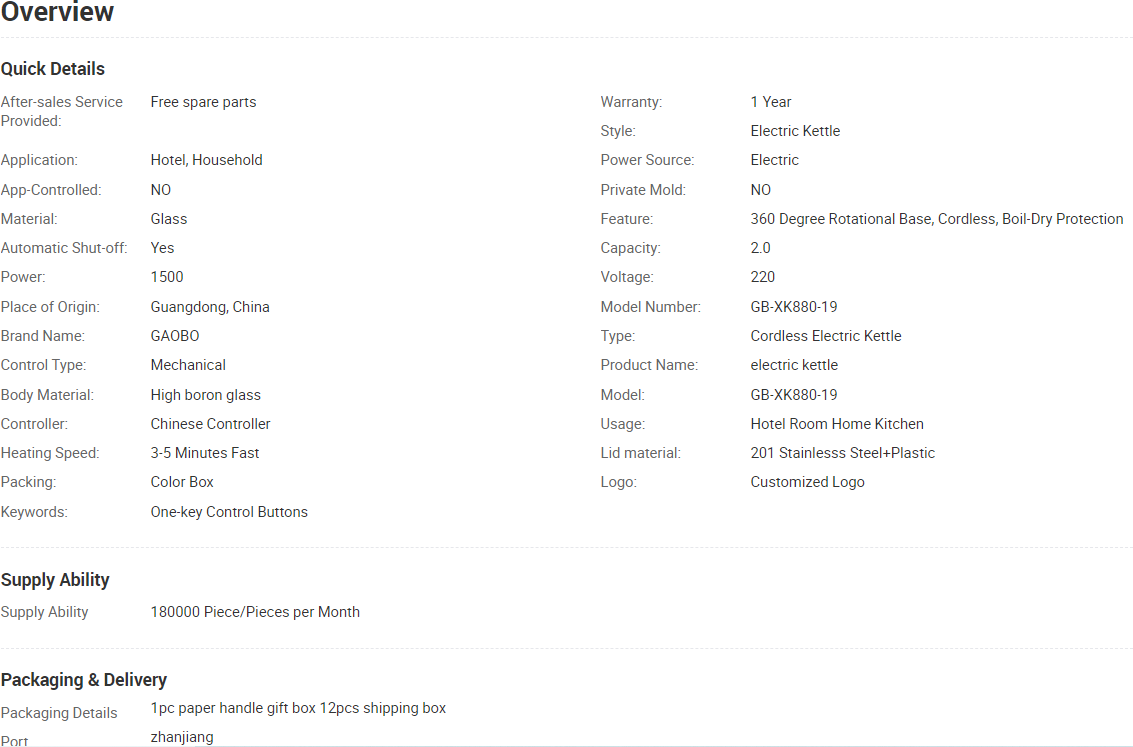This screenshot has width=1133, height=747.
Task: Click the 201 Stainlesss Steel+Plastic lid material
Action: point(842,453)
